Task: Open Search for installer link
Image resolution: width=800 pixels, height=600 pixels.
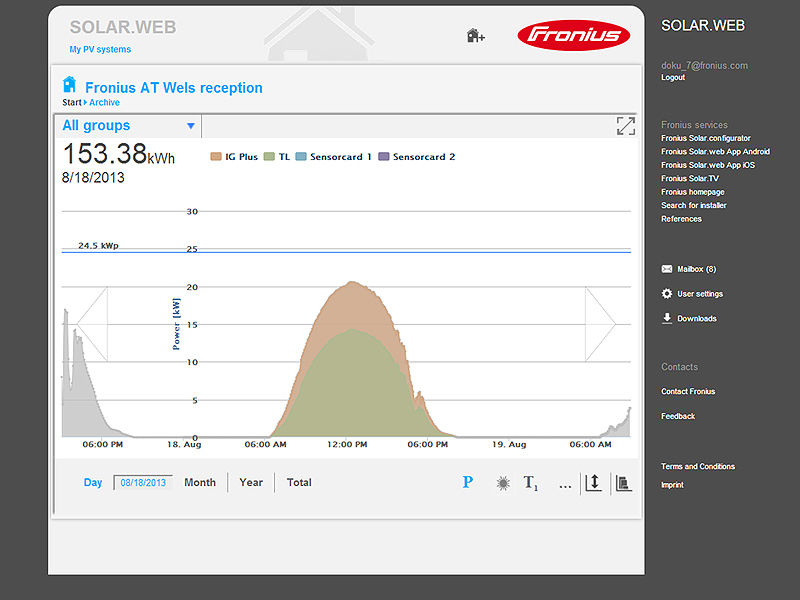Action: 693,205
